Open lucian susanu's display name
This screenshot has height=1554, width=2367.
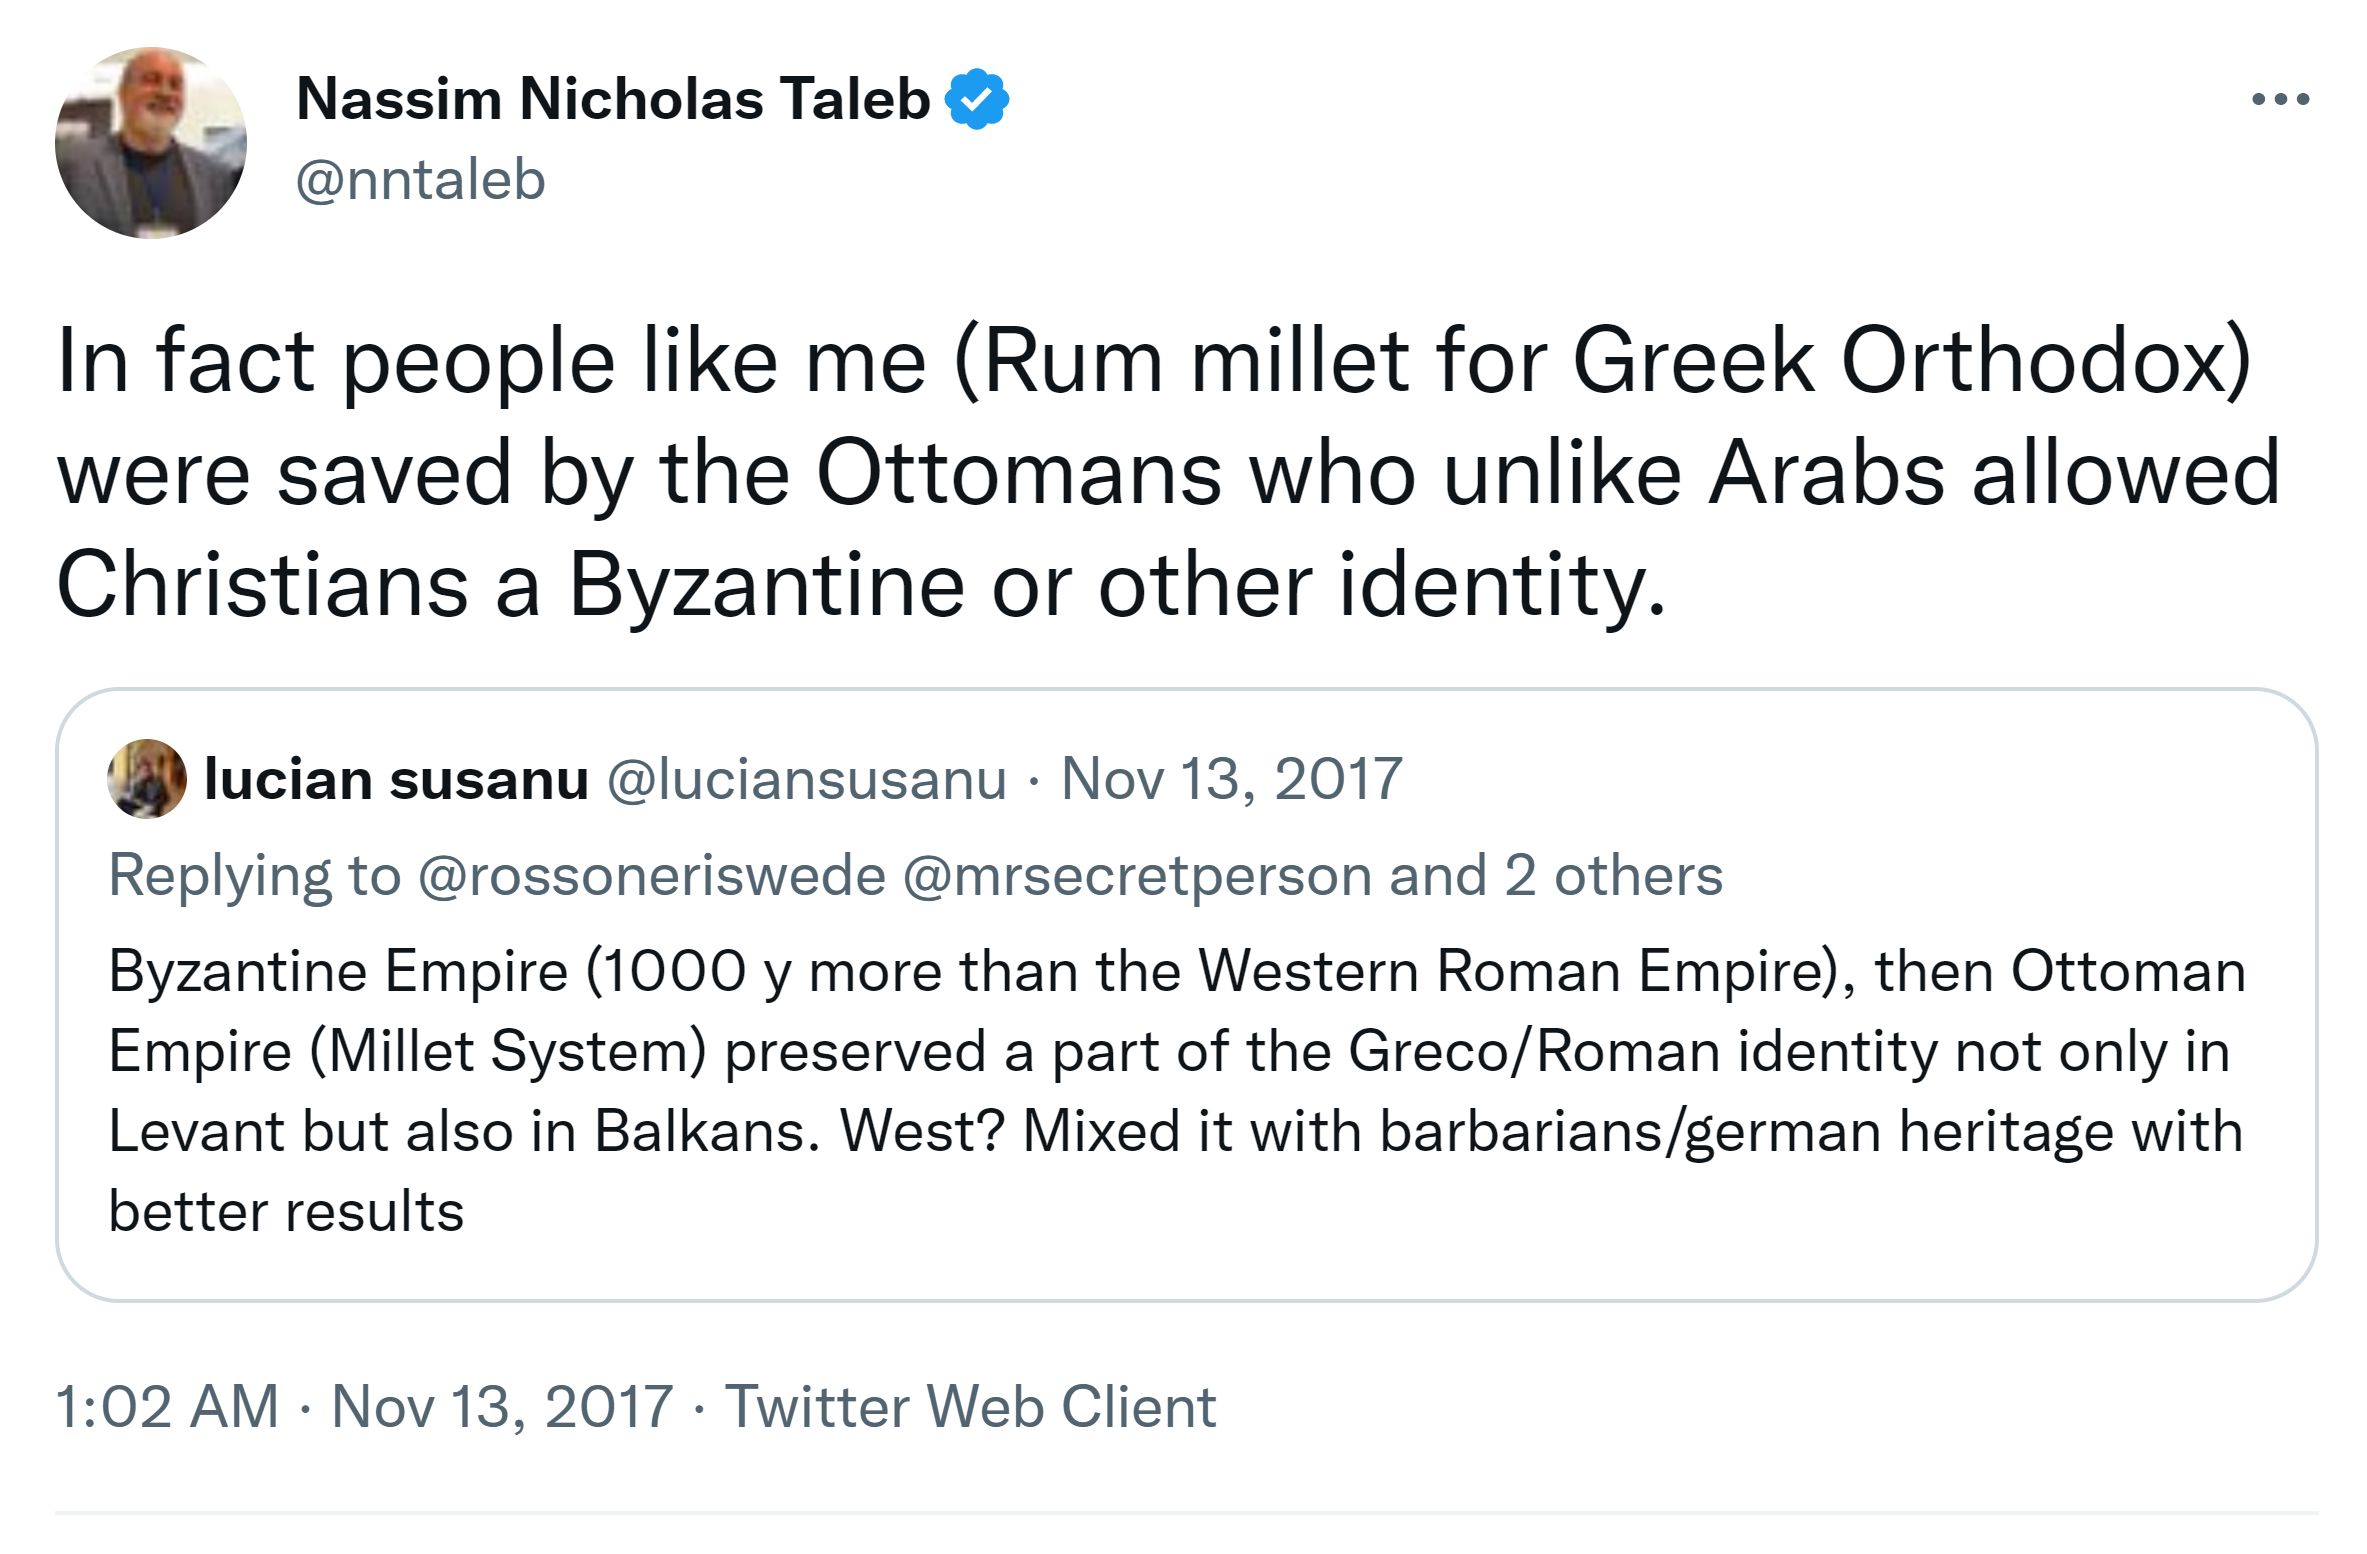[x=396, y=779]
